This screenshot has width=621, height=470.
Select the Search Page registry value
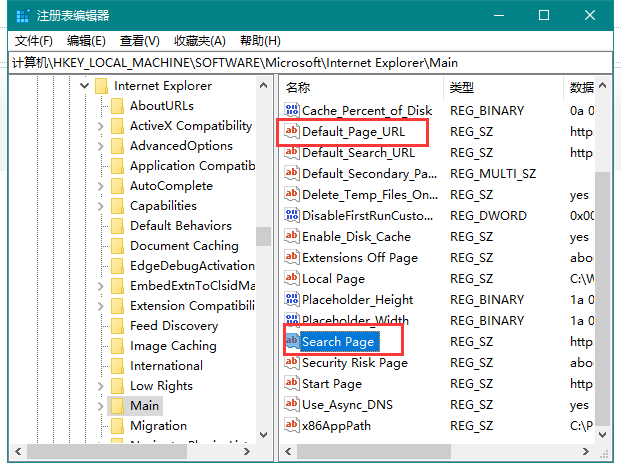[x=338, y=342]
